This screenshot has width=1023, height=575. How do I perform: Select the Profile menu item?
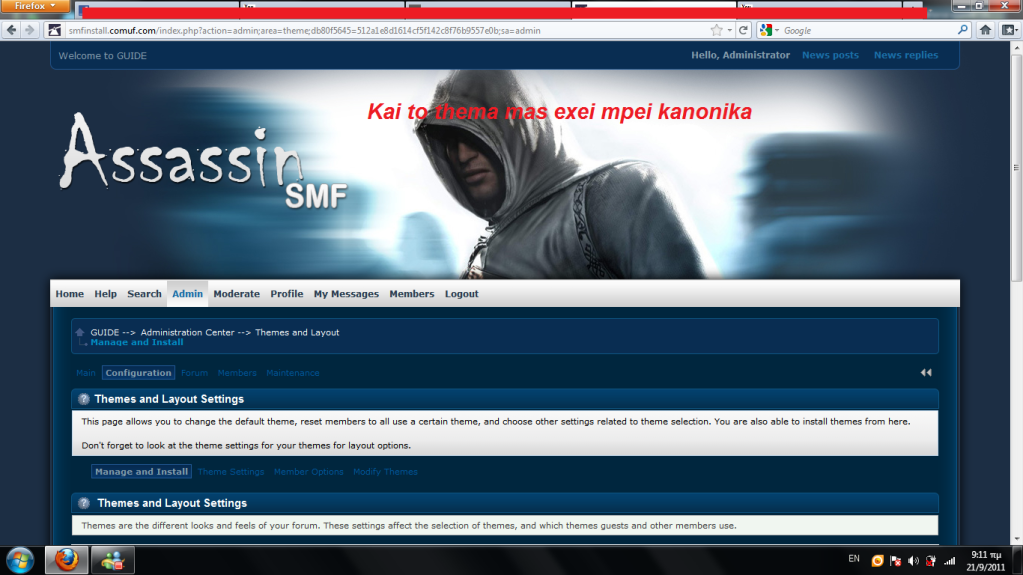(x=286, y=294)
